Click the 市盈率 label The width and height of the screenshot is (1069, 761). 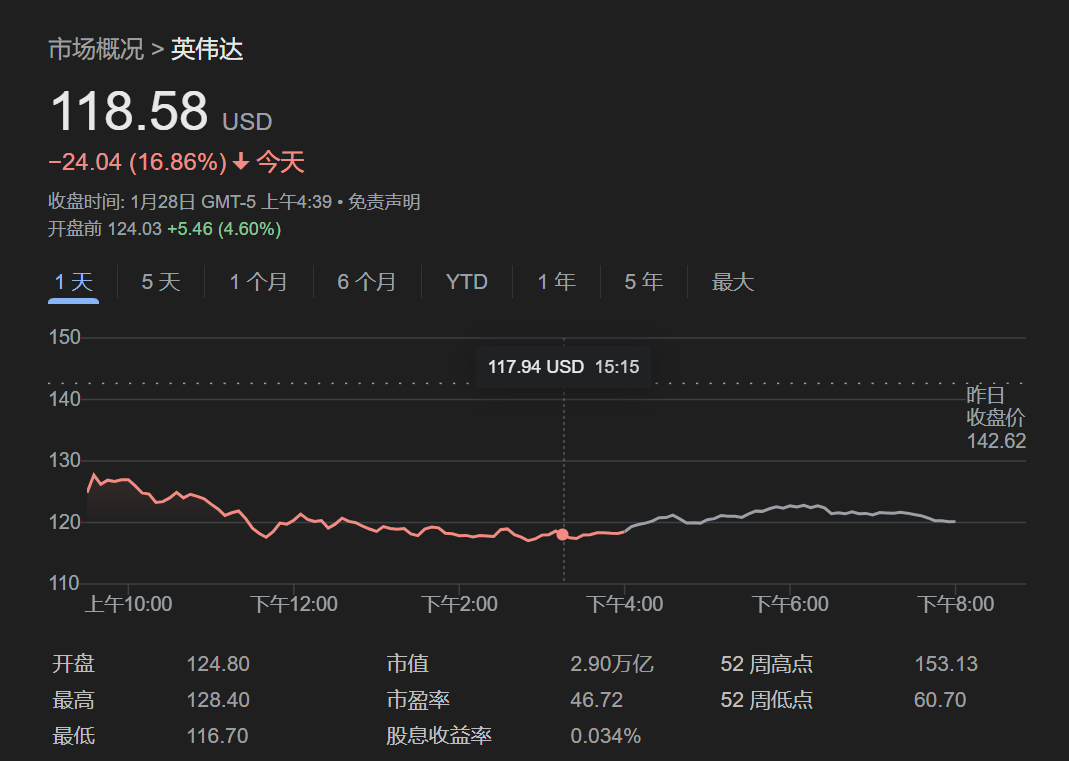click(x=418, y=700)
